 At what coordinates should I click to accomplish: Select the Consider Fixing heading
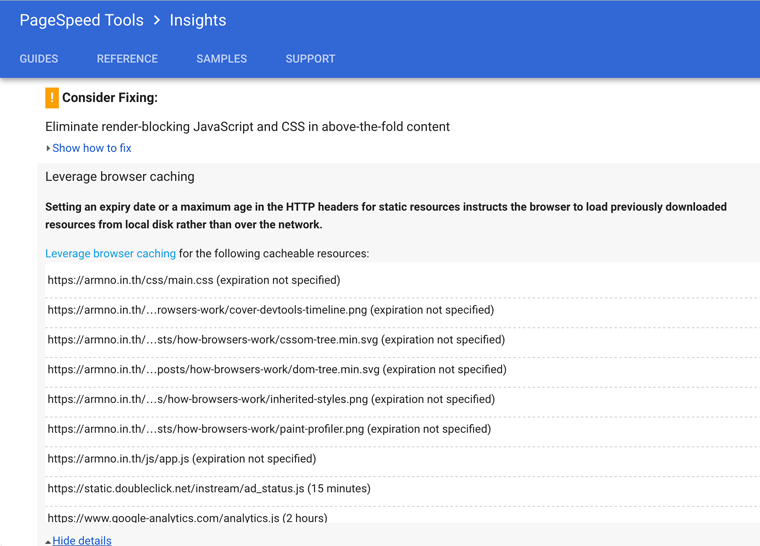point(110,97)
